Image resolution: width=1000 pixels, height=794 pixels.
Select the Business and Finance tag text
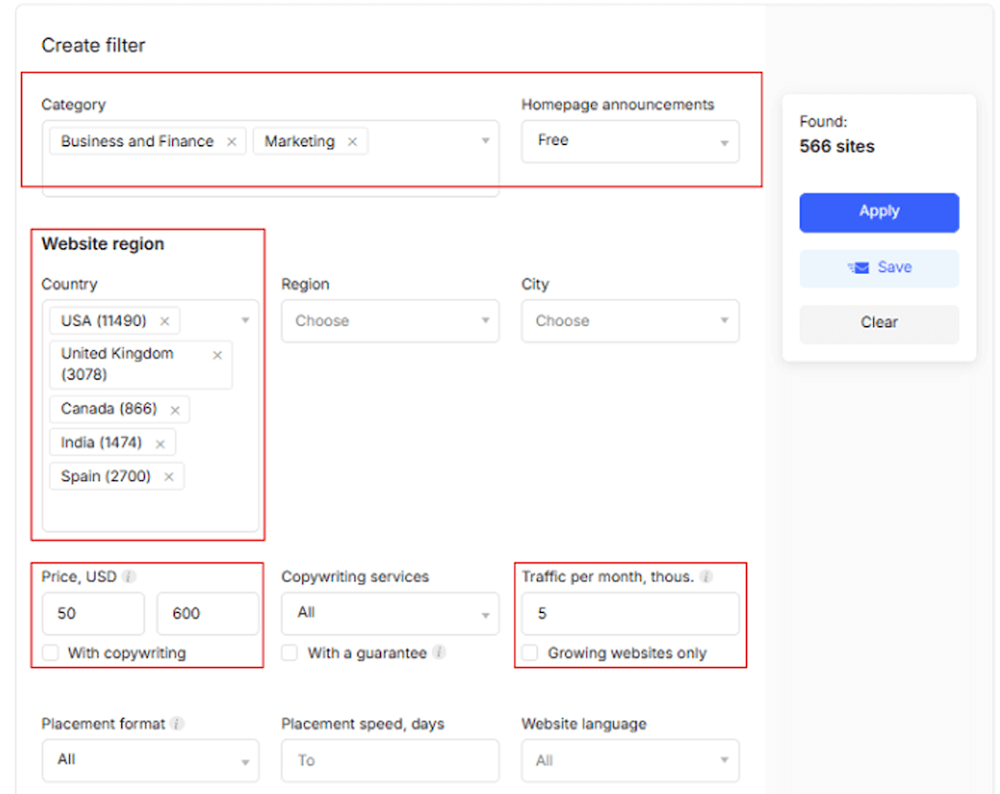coord(137,141)
